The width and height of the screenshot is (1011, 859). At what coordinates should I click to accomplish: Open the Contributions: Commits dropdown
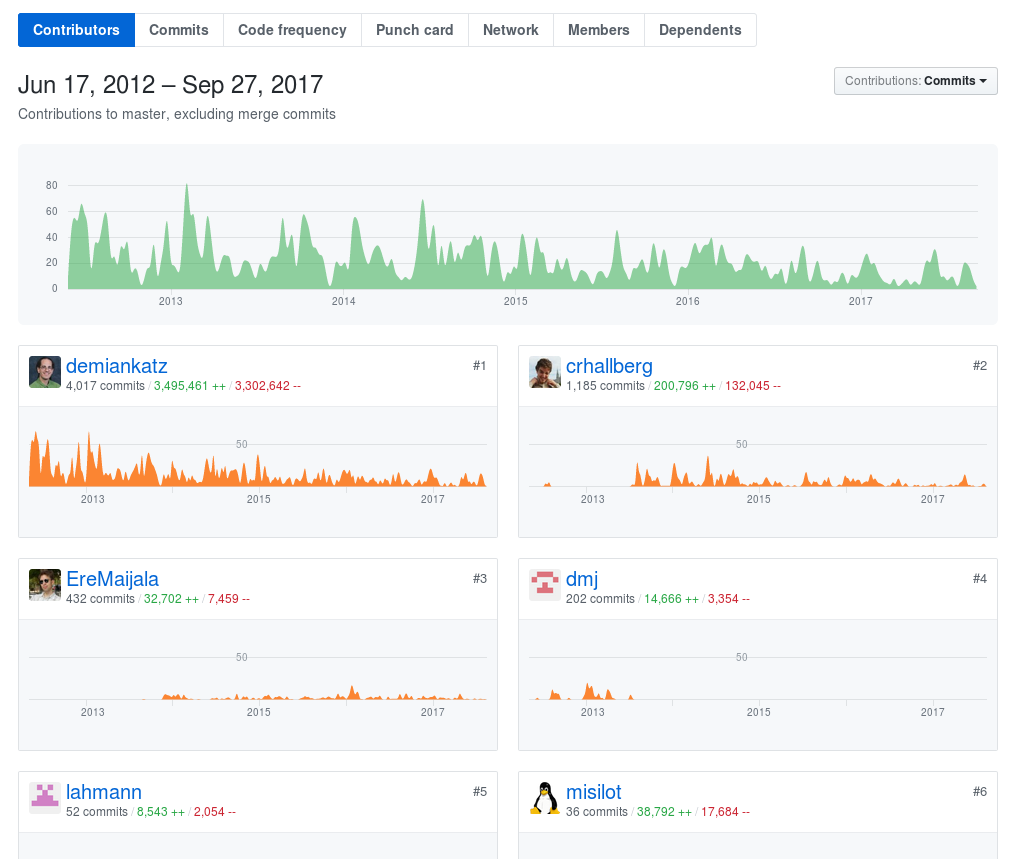tap(915, 81)
